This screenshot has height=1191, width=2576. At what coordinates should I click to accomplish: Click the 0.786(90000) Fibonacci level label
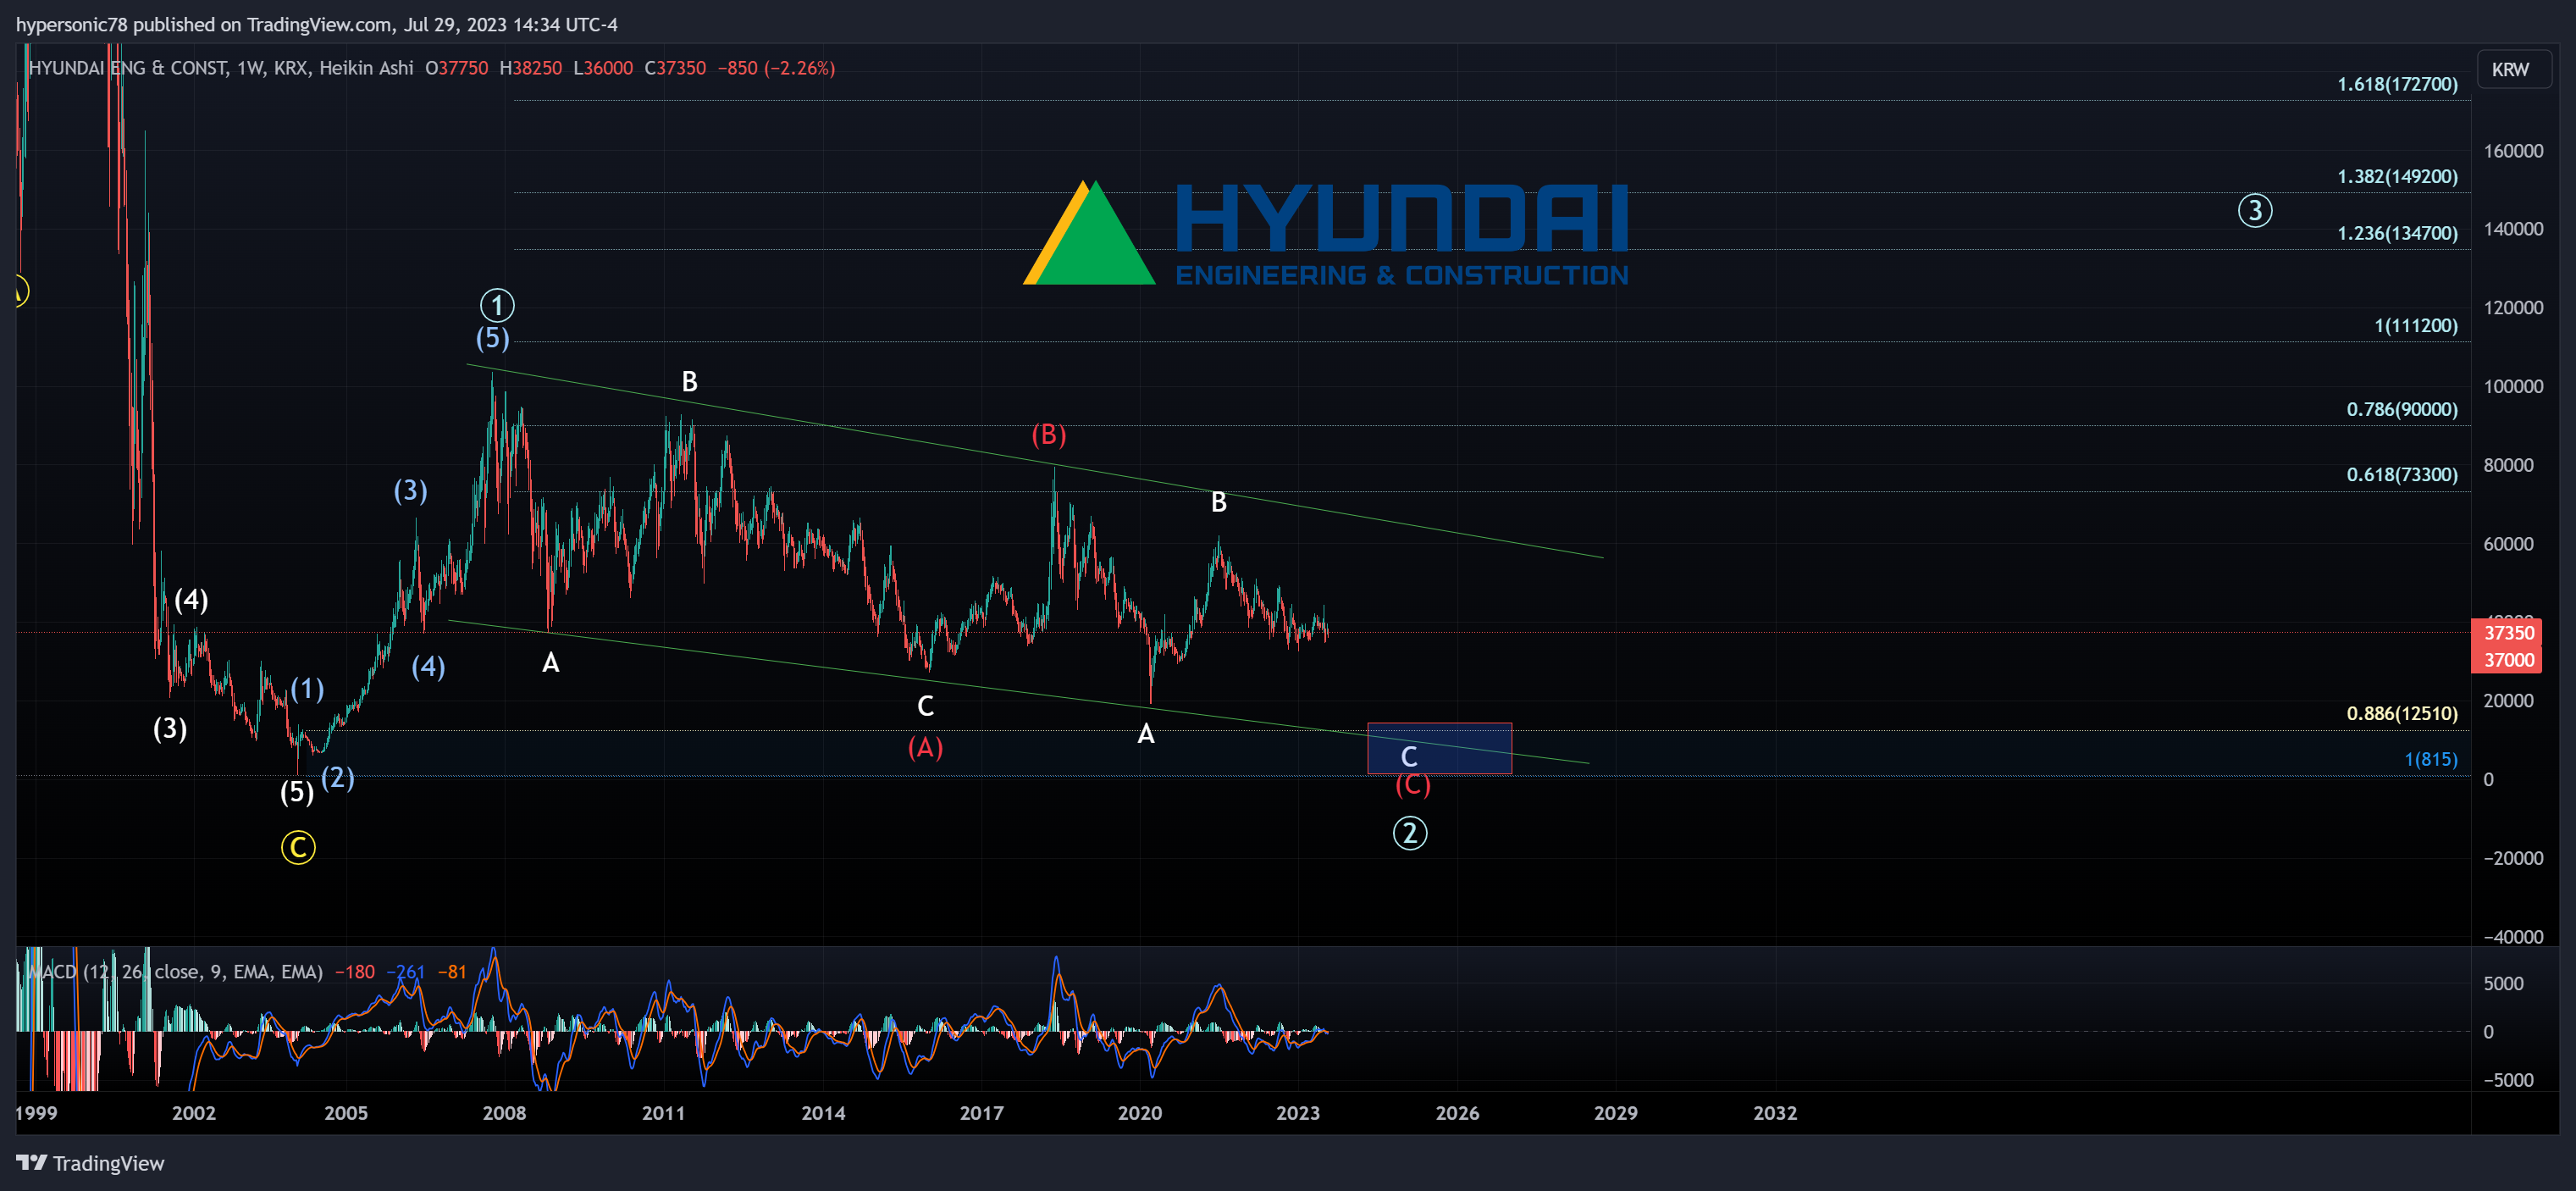(2402, 409)
